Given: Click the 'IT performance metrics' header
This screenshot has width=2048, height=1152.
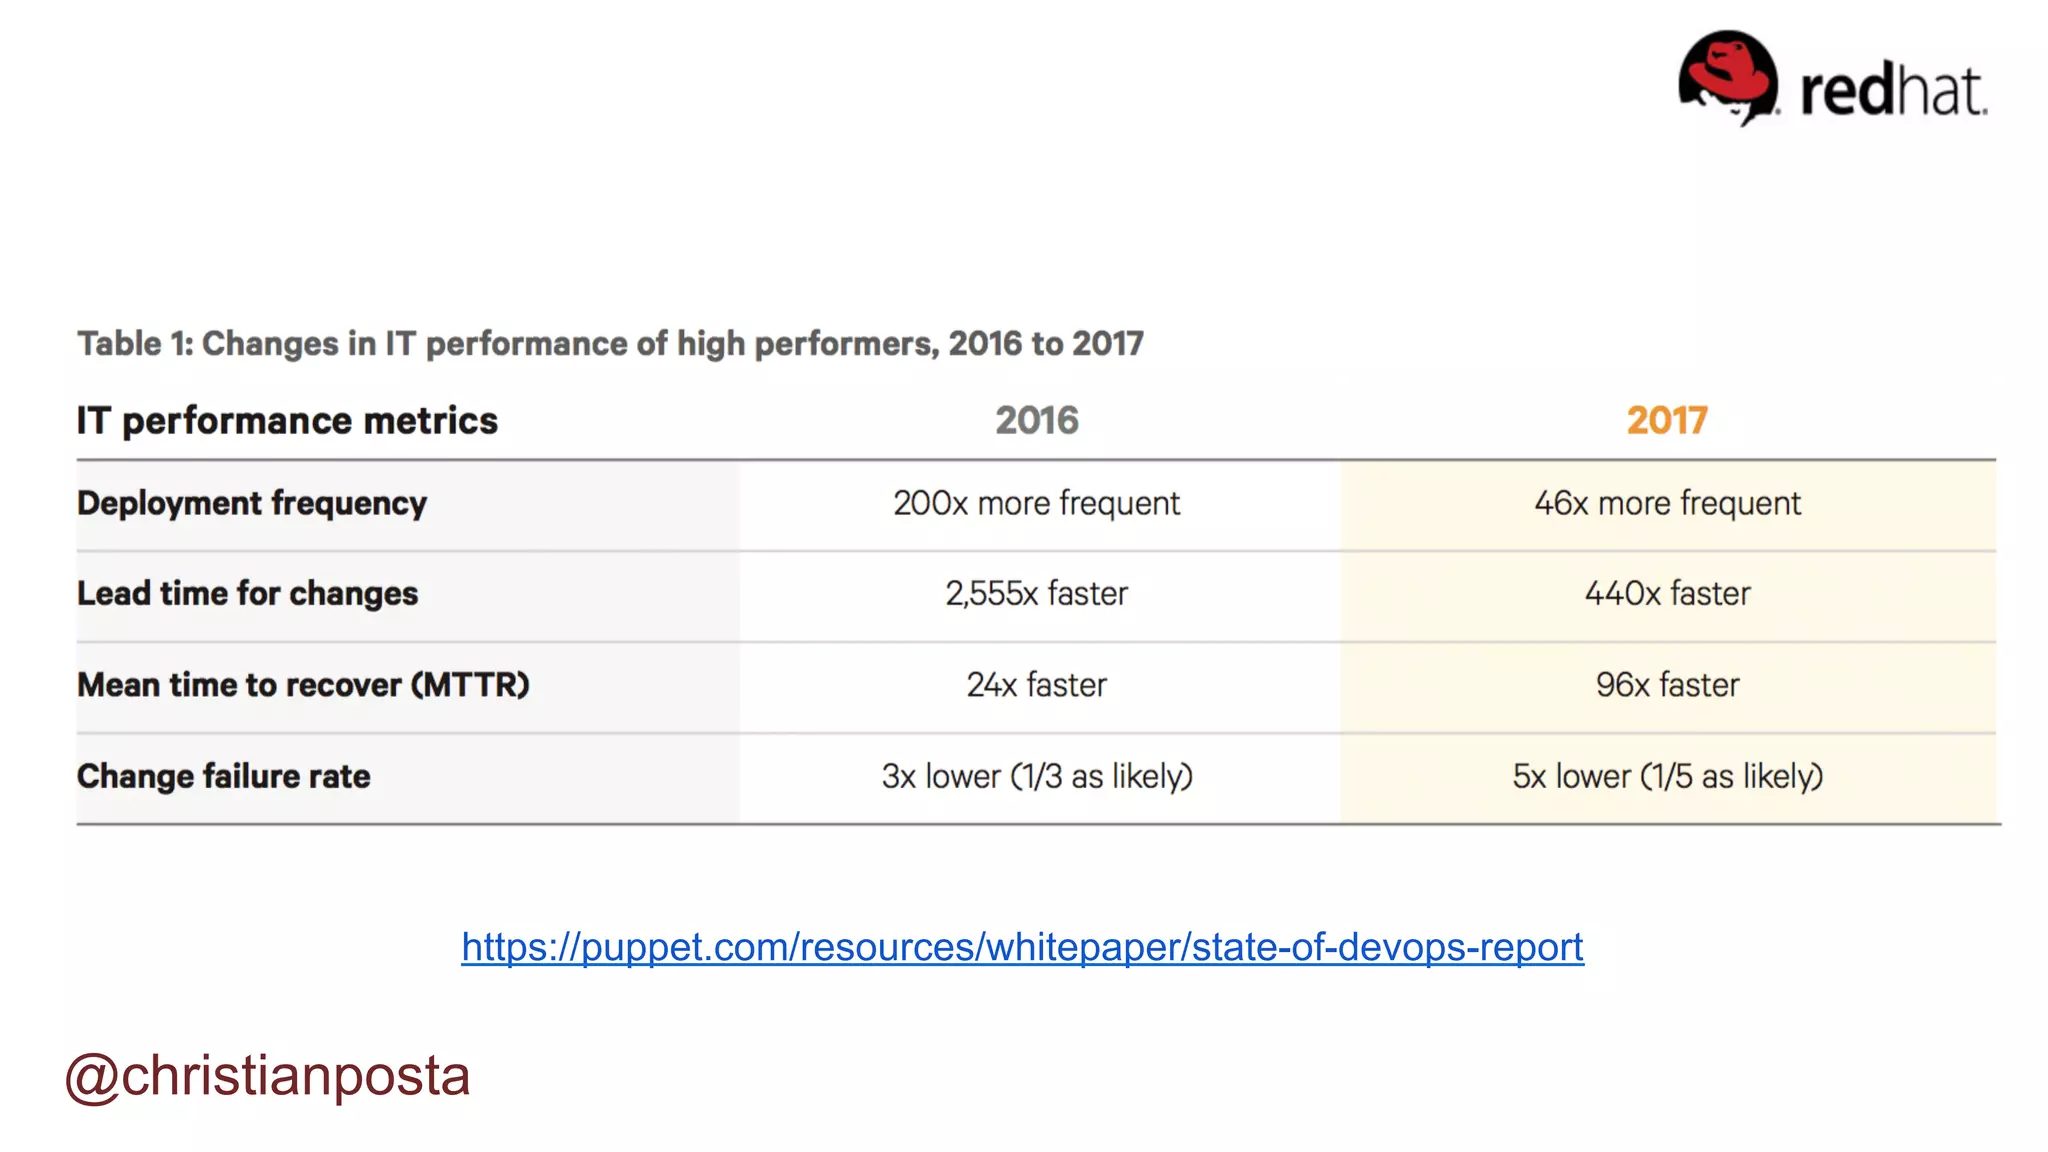Looking at the screenshot, I should [x=287, y=421].
